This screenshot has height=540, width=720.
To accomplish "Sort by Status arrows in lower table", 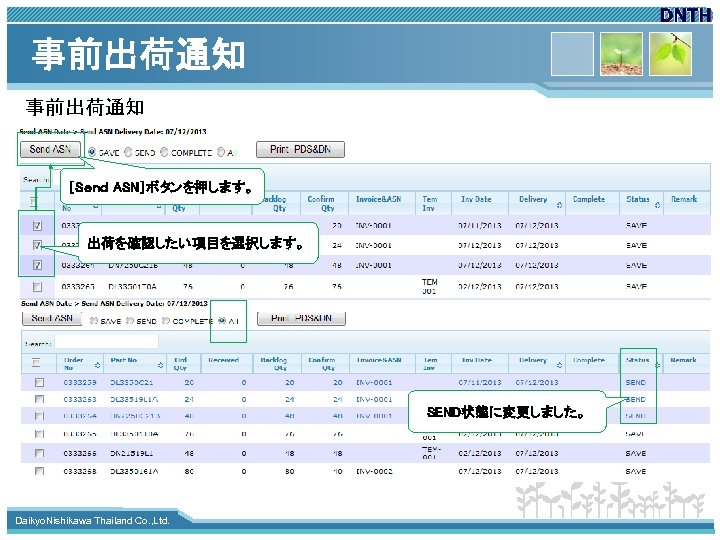I will coord(658,365).
